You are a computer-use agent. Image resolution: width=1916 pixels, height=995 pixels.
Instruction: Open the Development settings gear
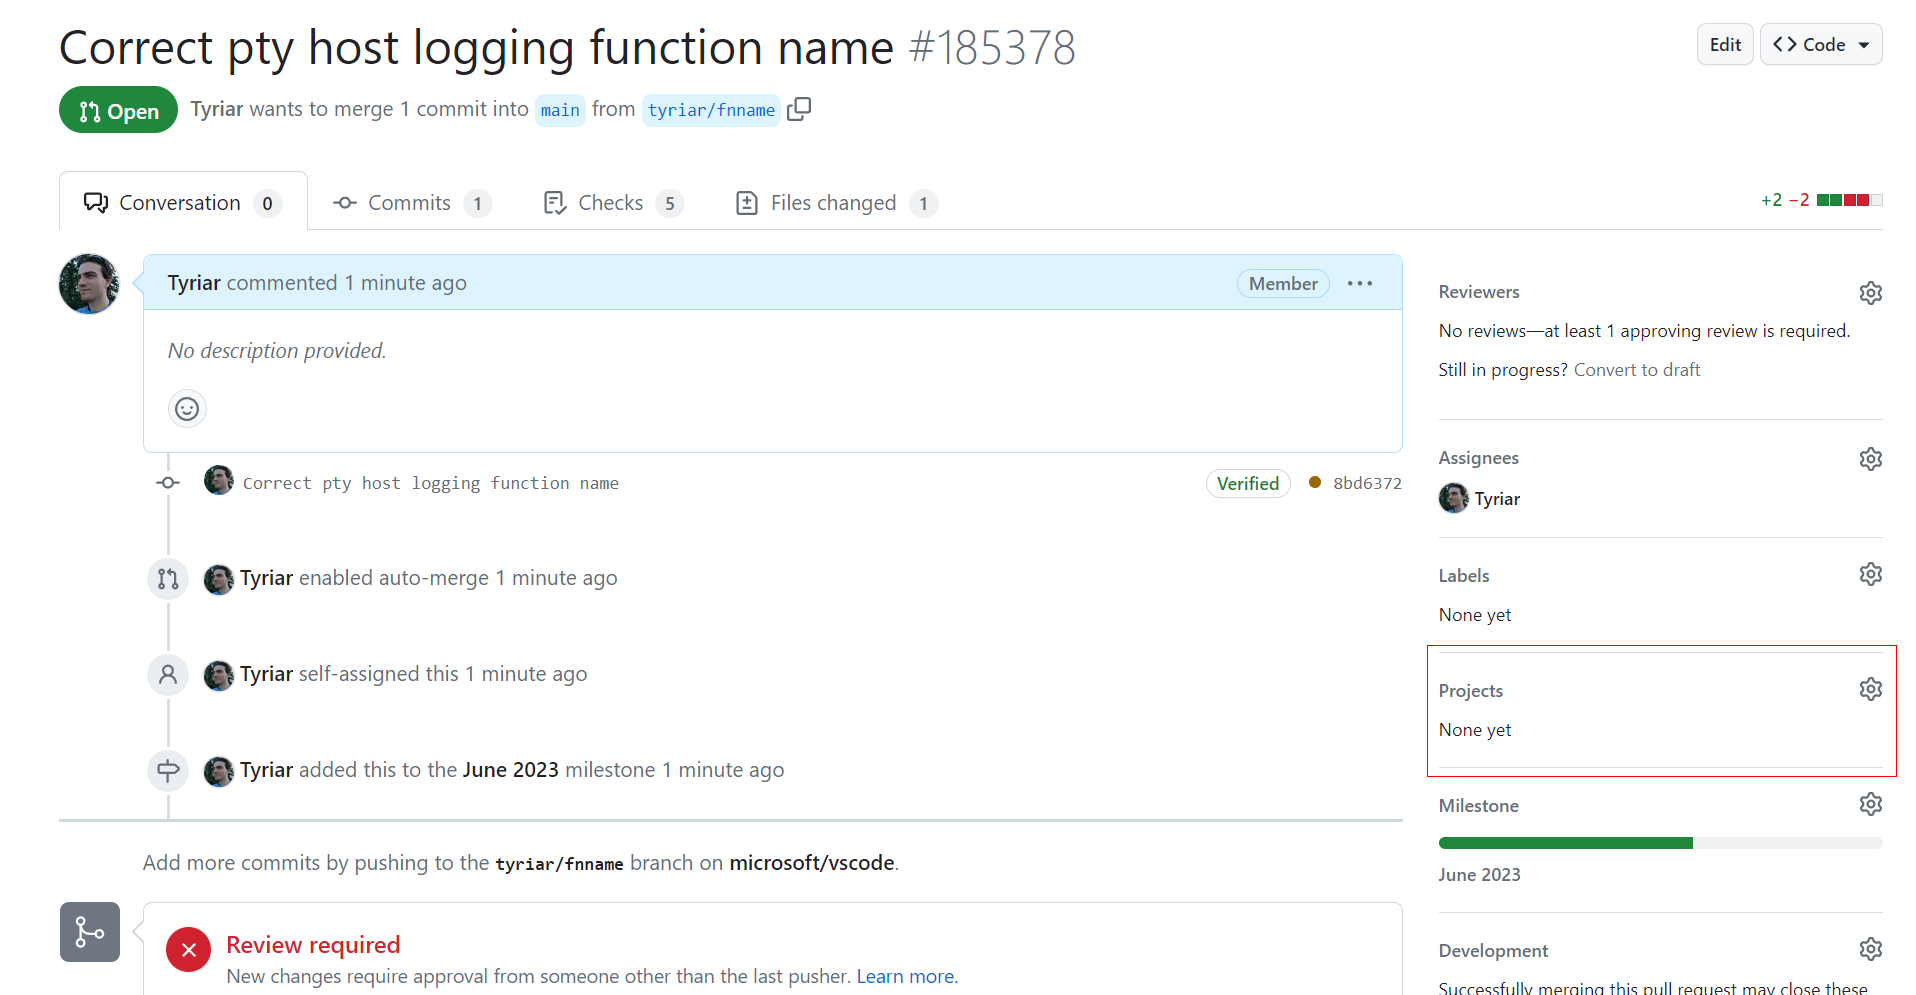click(1870, 948)
